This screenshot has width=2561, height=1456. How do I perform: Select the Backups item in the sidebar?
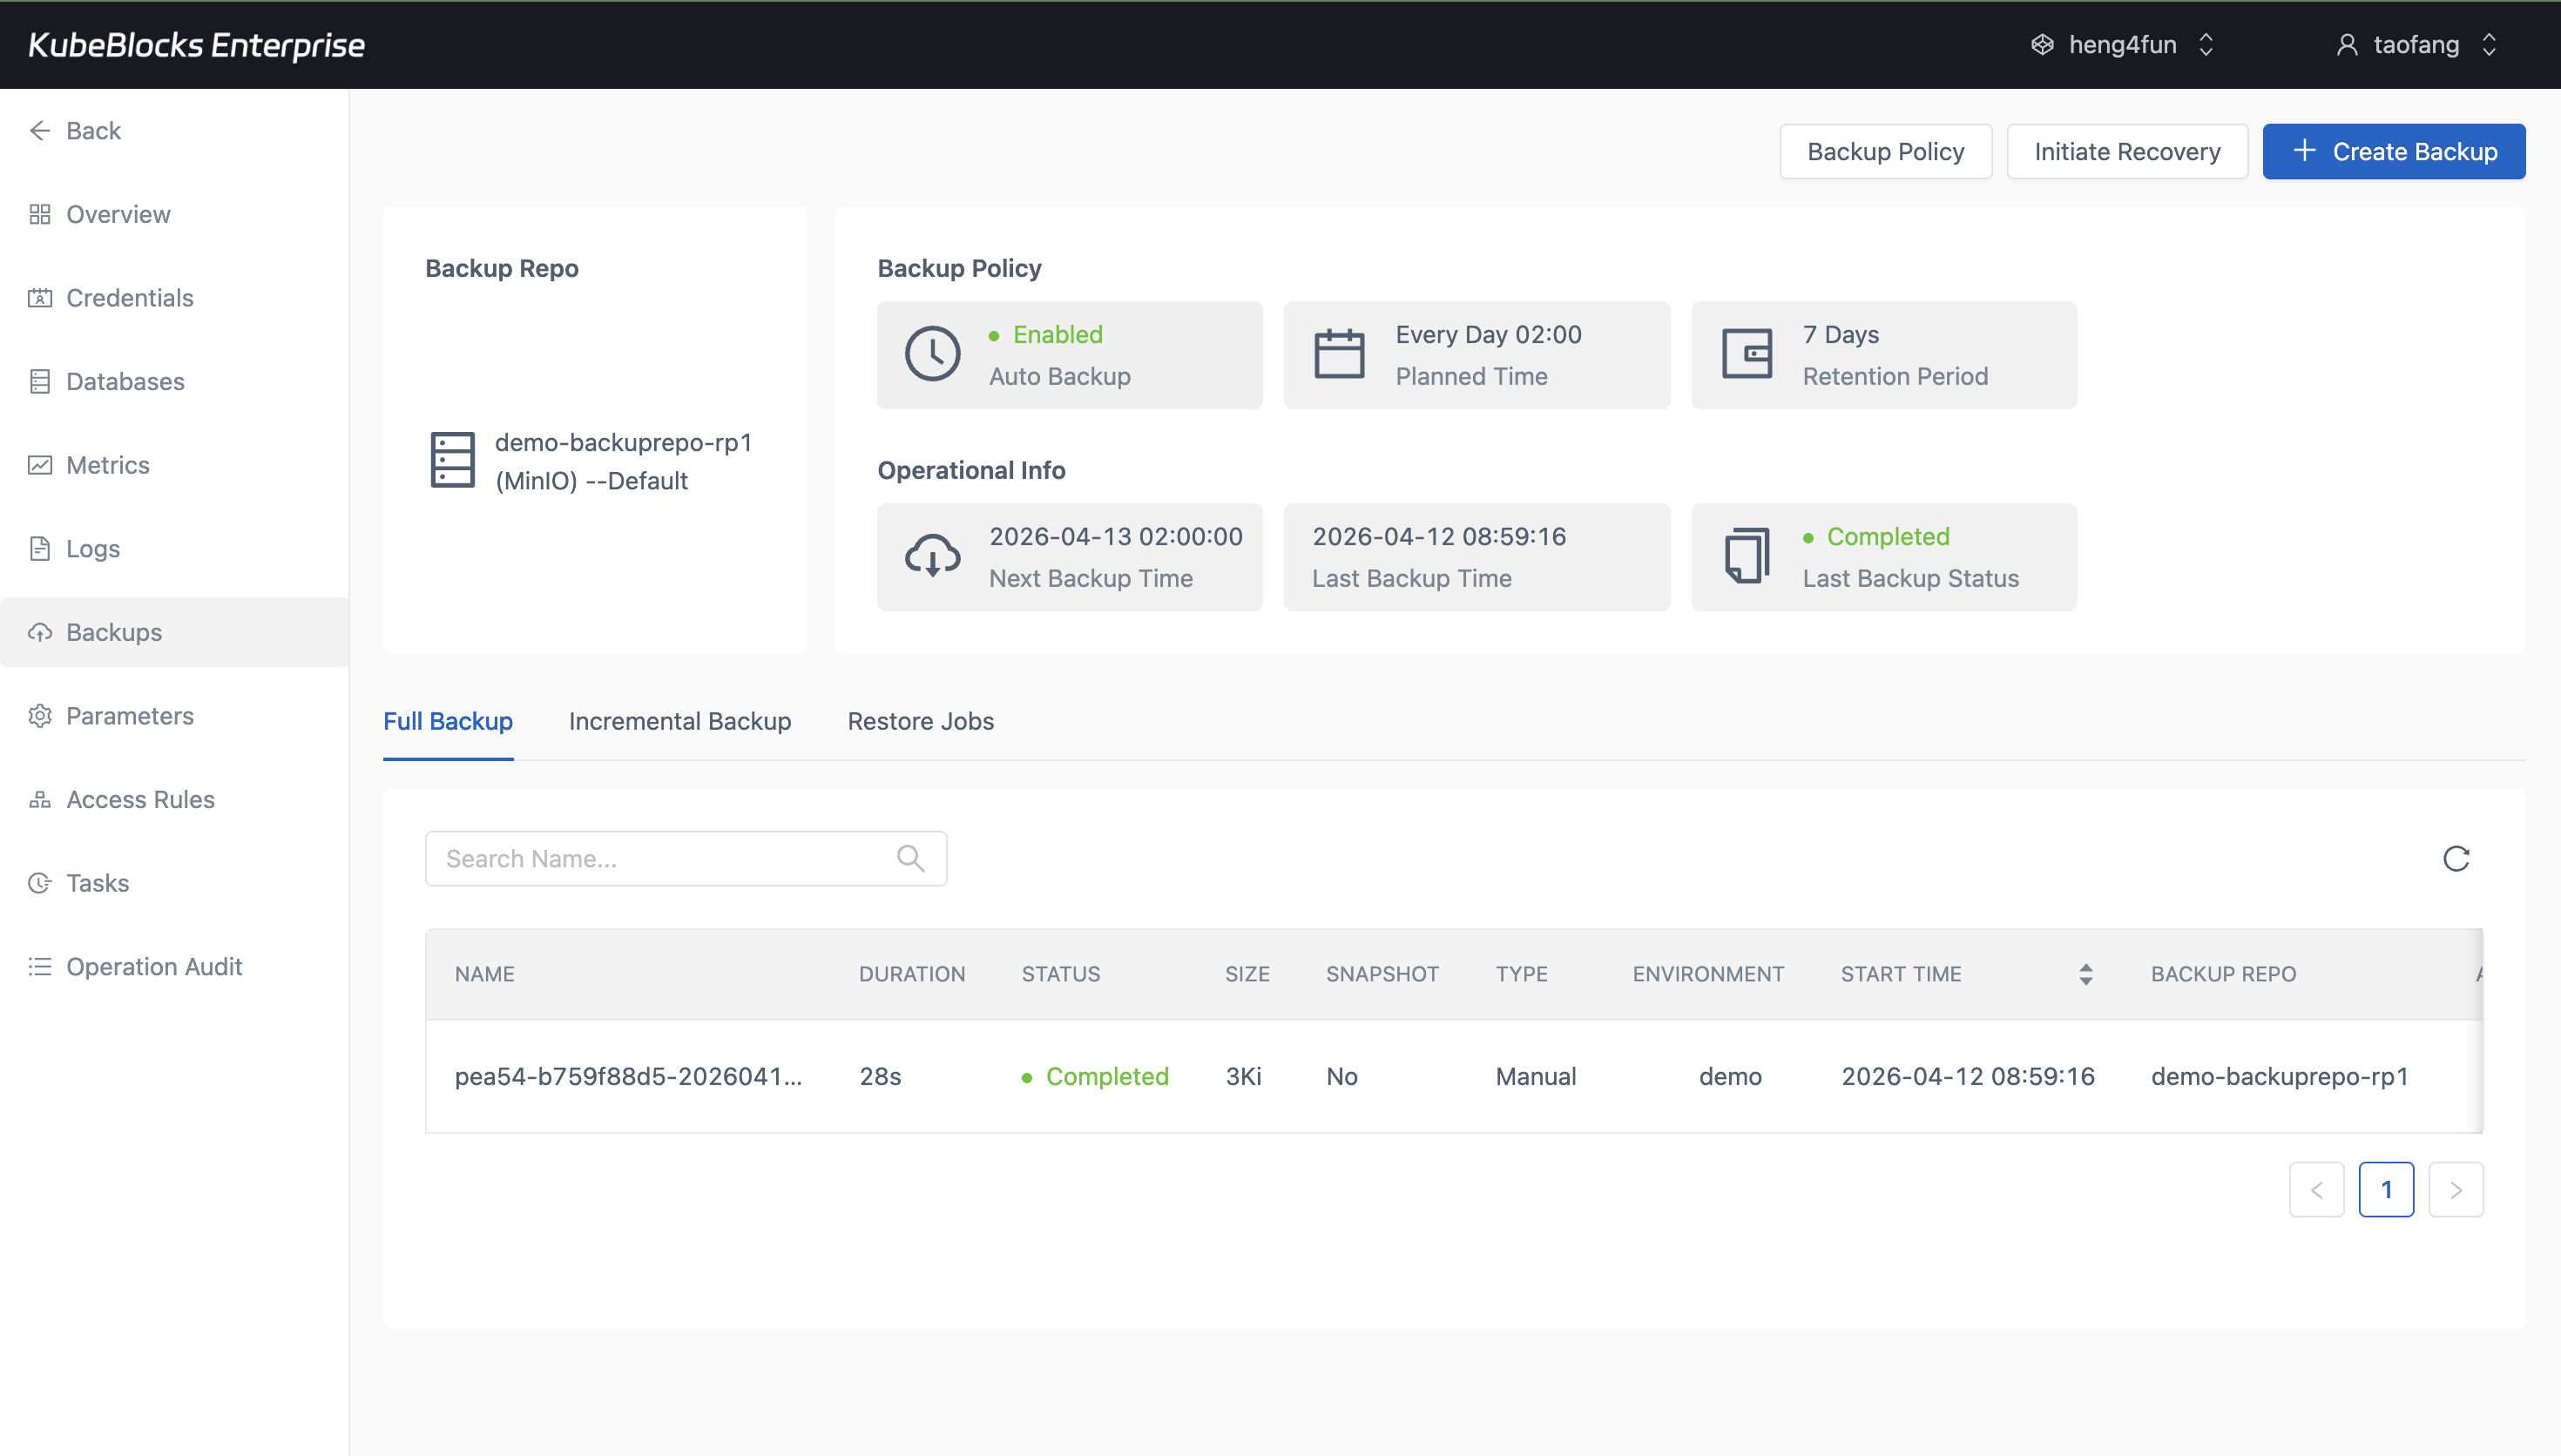click(x=113, y=632)
